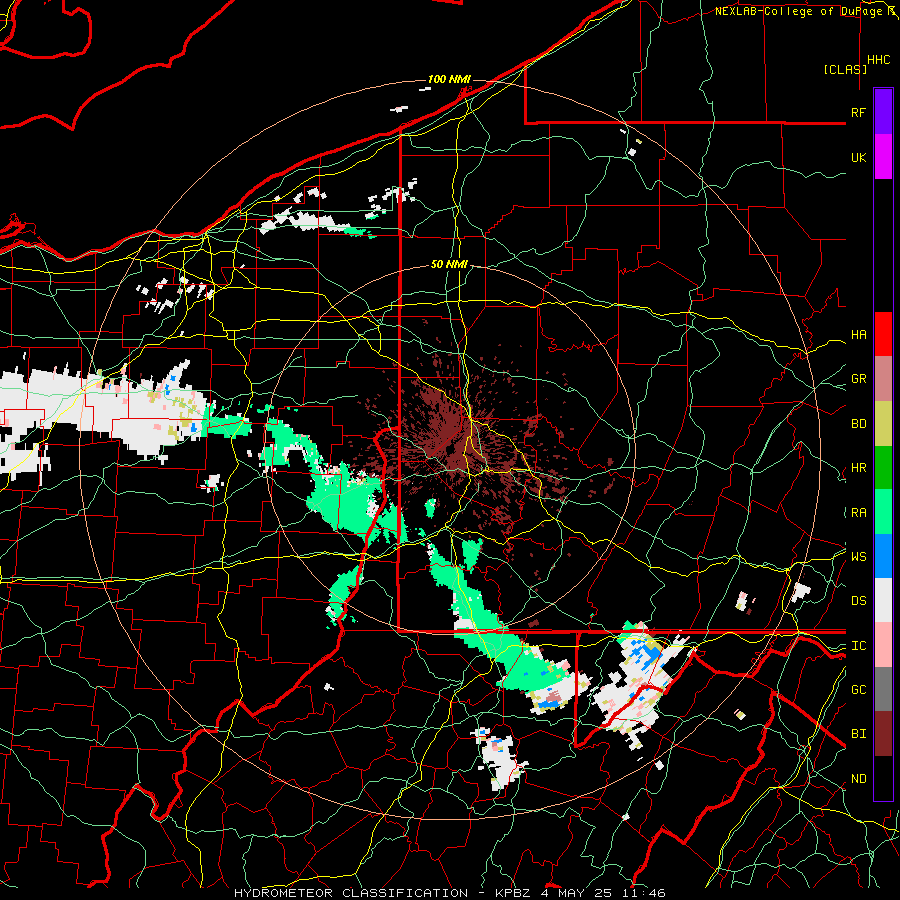Click the HA red legend swatch
Image resolution: width=900 pixels, height=900 pixels.
pos(883,334)
